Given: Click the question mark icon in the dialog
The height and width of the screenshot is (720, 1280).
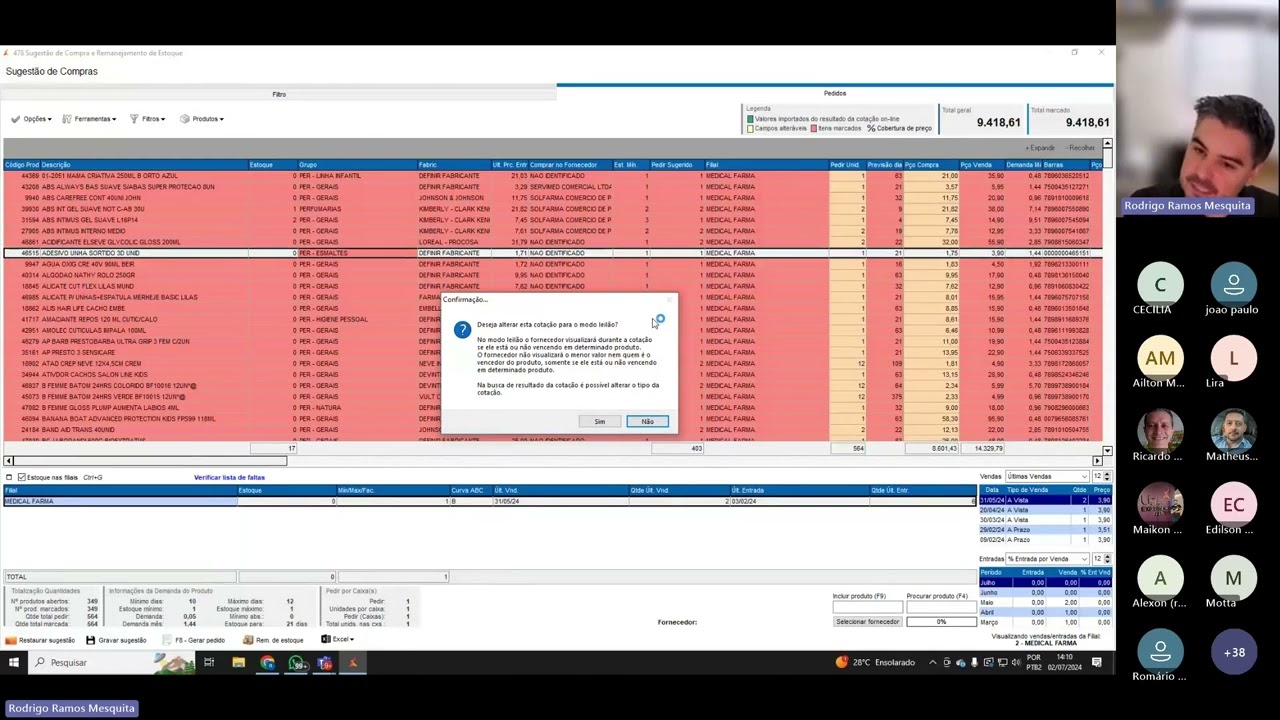Looking at the screenshot, I should pos(461,329).
